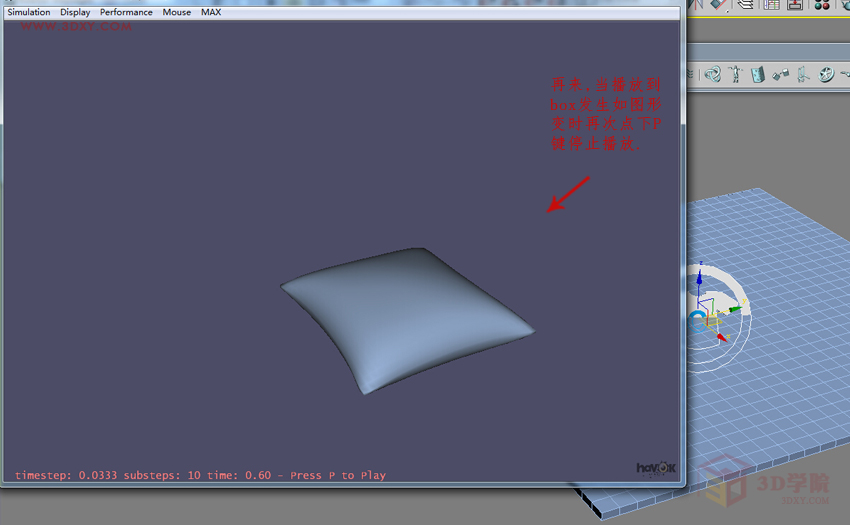Viewport: 850px width, 525px height.
Task: Open the Material Editor spheres icon
Action: point(822,4)
